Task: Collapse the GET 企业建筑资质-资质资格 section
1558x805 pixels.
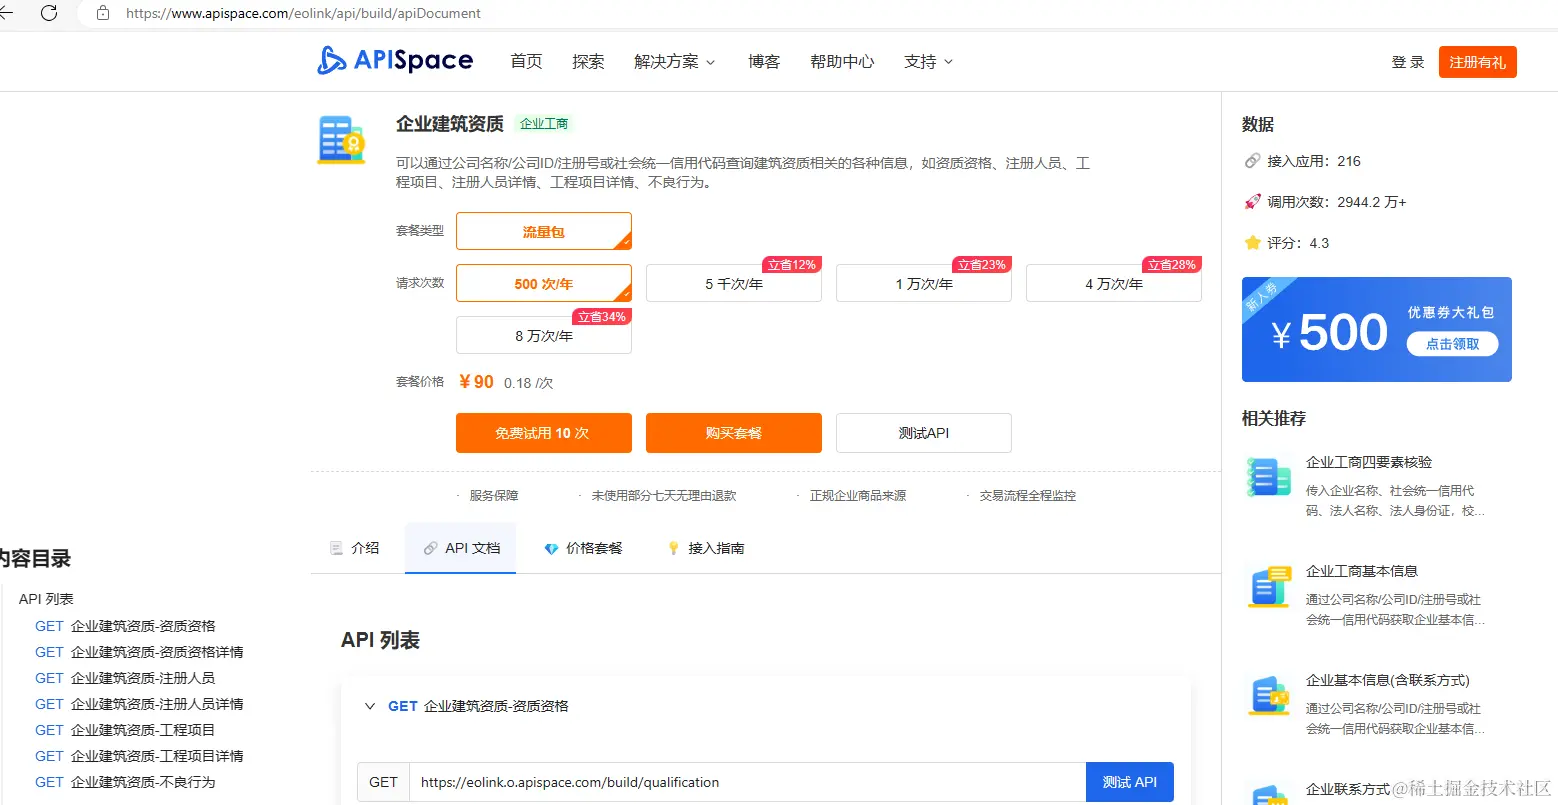Action: 370,706
